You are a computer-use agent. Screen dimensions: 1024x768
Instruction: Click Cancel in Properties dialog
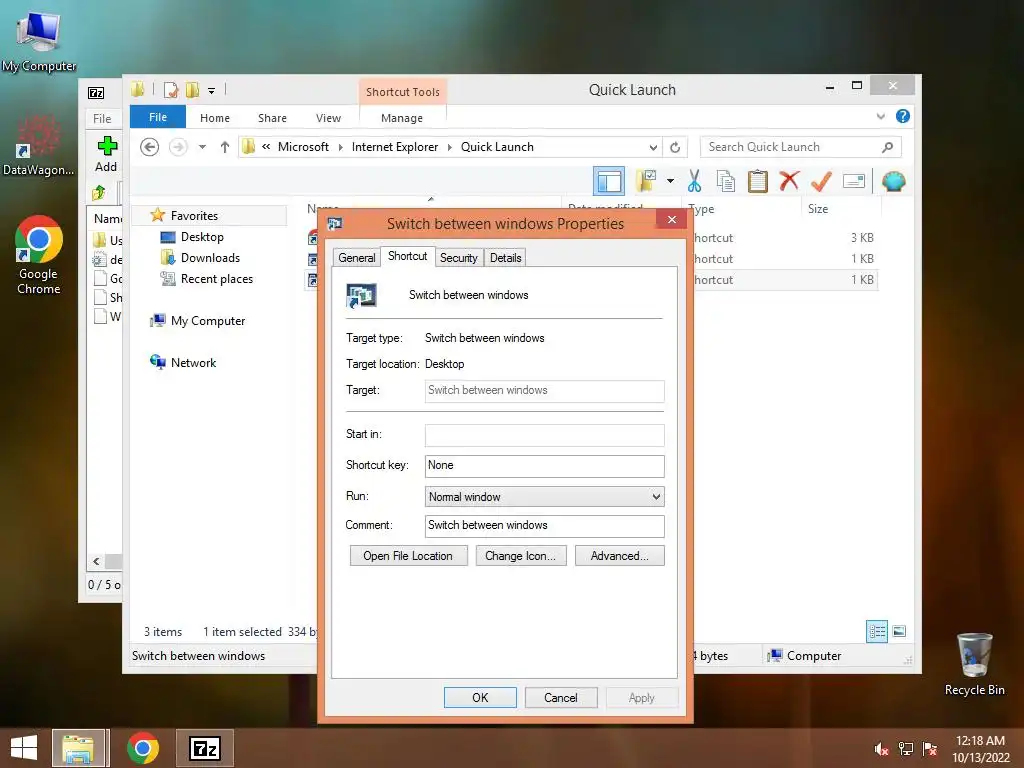(560, 697)
